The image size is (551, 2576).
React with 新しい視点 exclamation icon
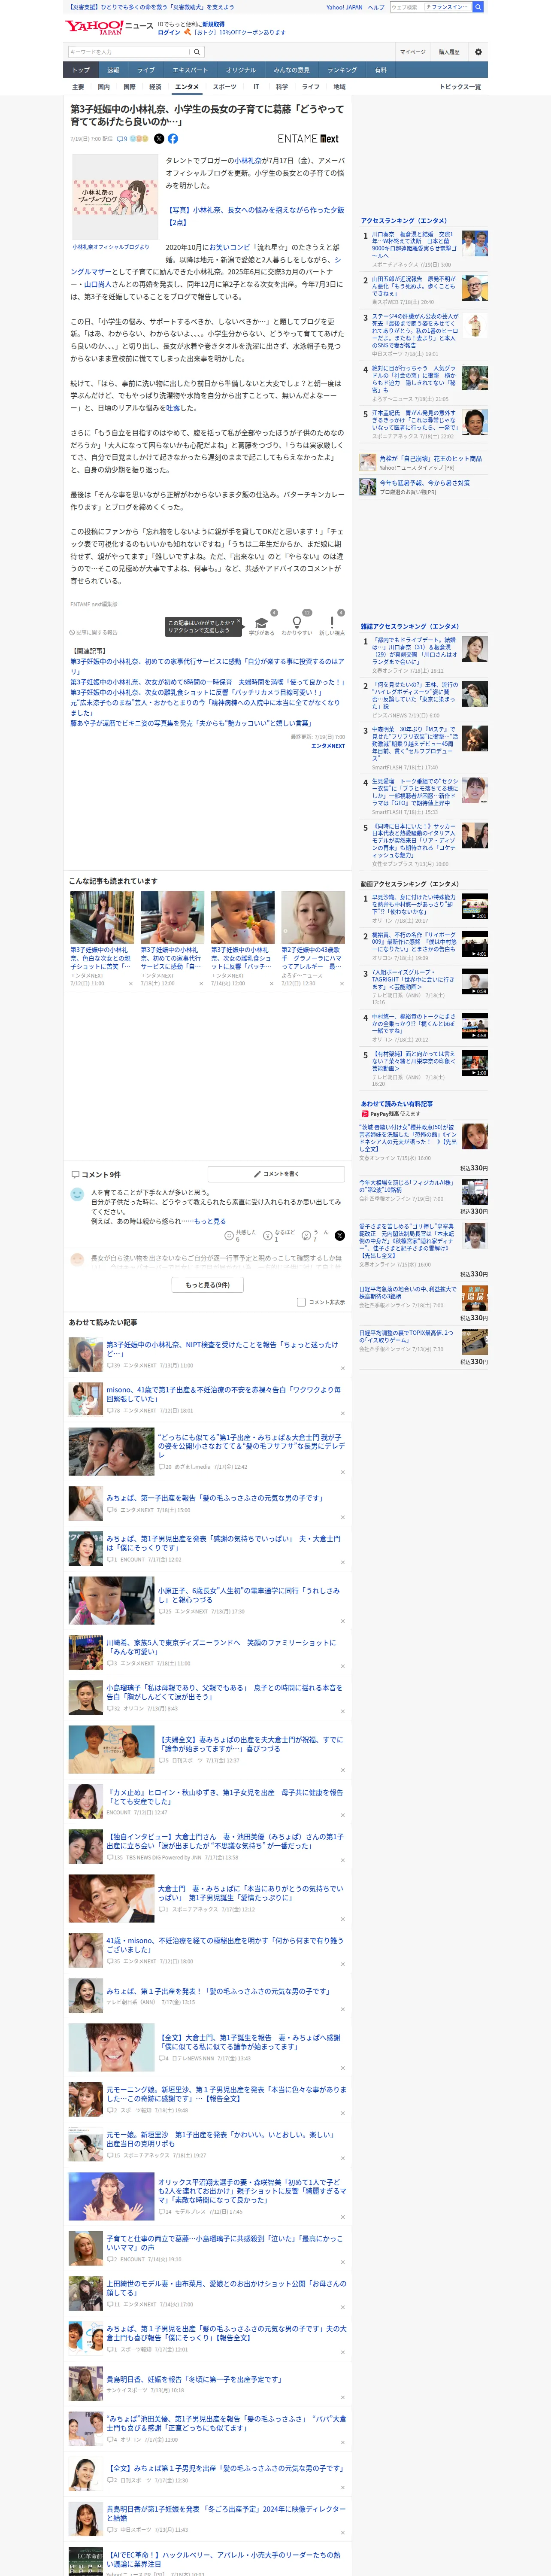click(x=332, y=623)
